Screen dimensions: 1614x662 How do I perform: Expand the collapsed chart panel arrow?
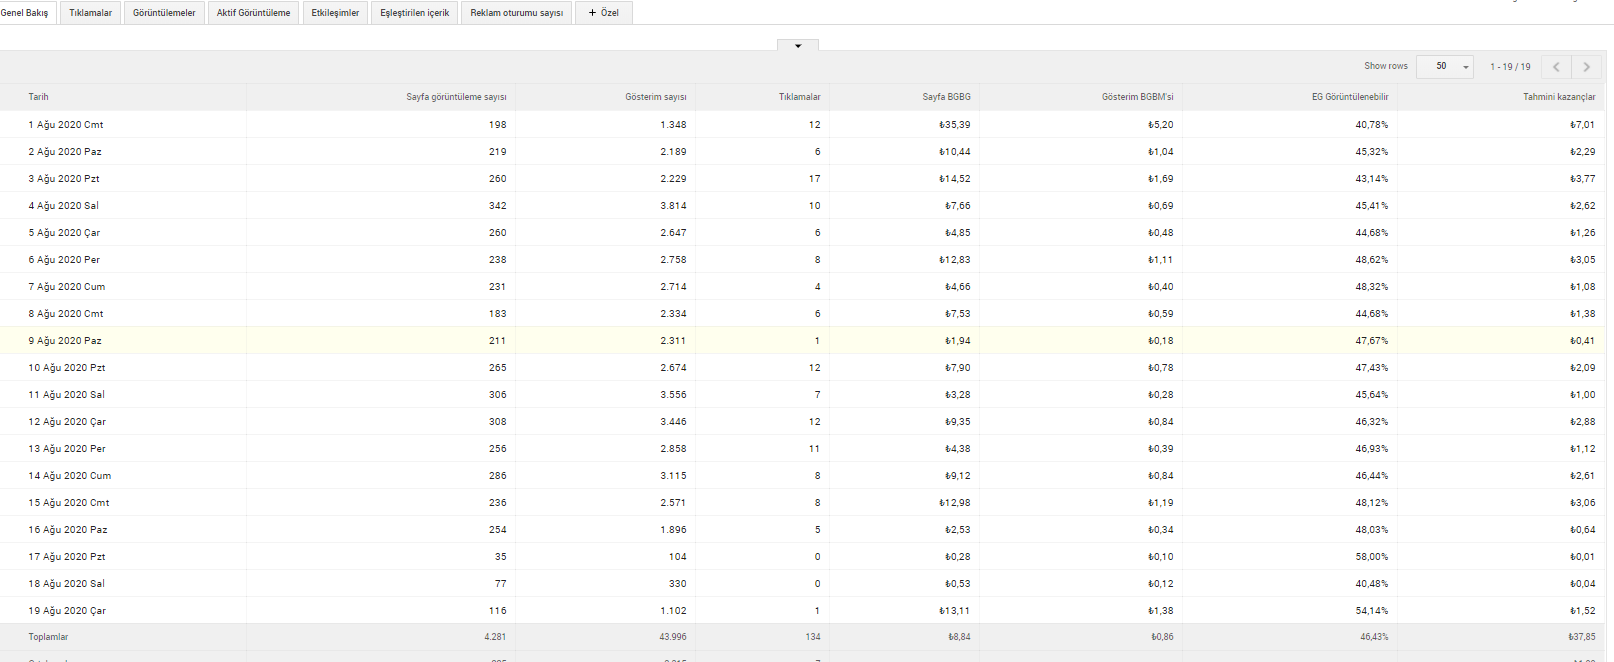pos(797,45)
